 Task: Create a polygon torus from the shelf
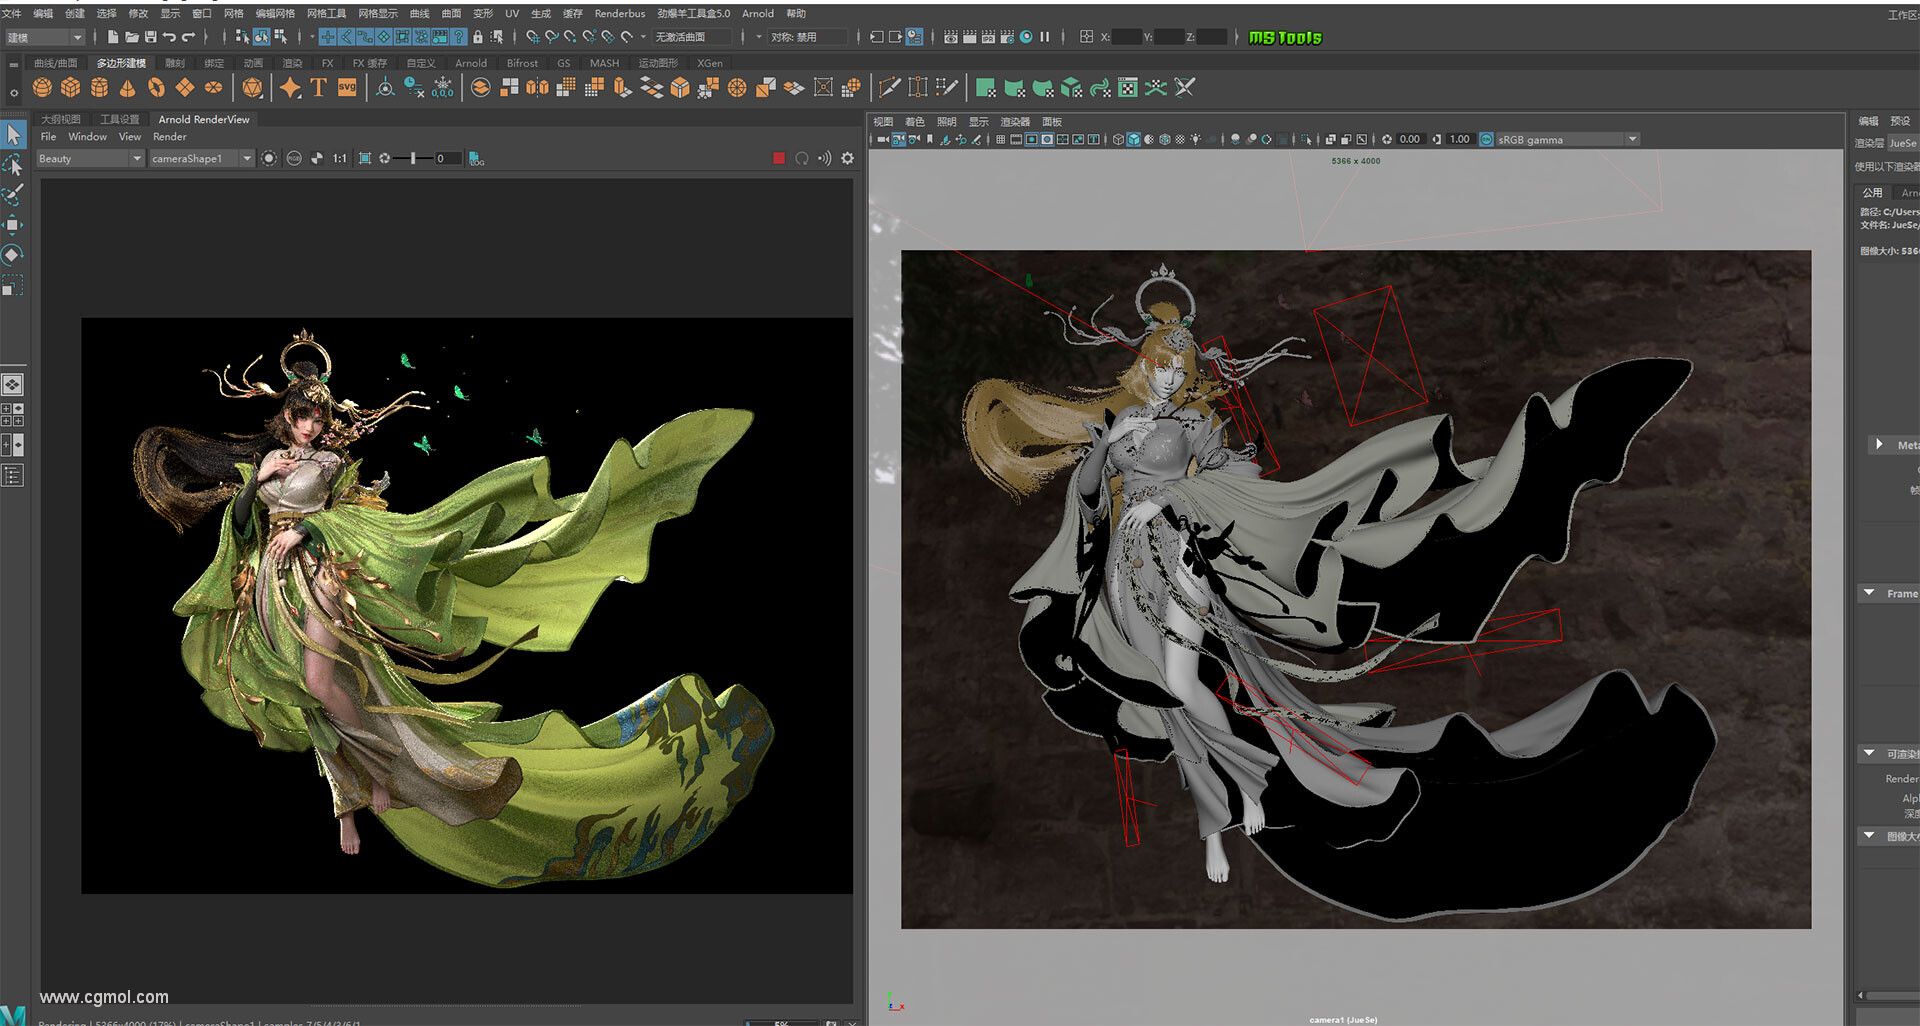[x=156, y=88]
